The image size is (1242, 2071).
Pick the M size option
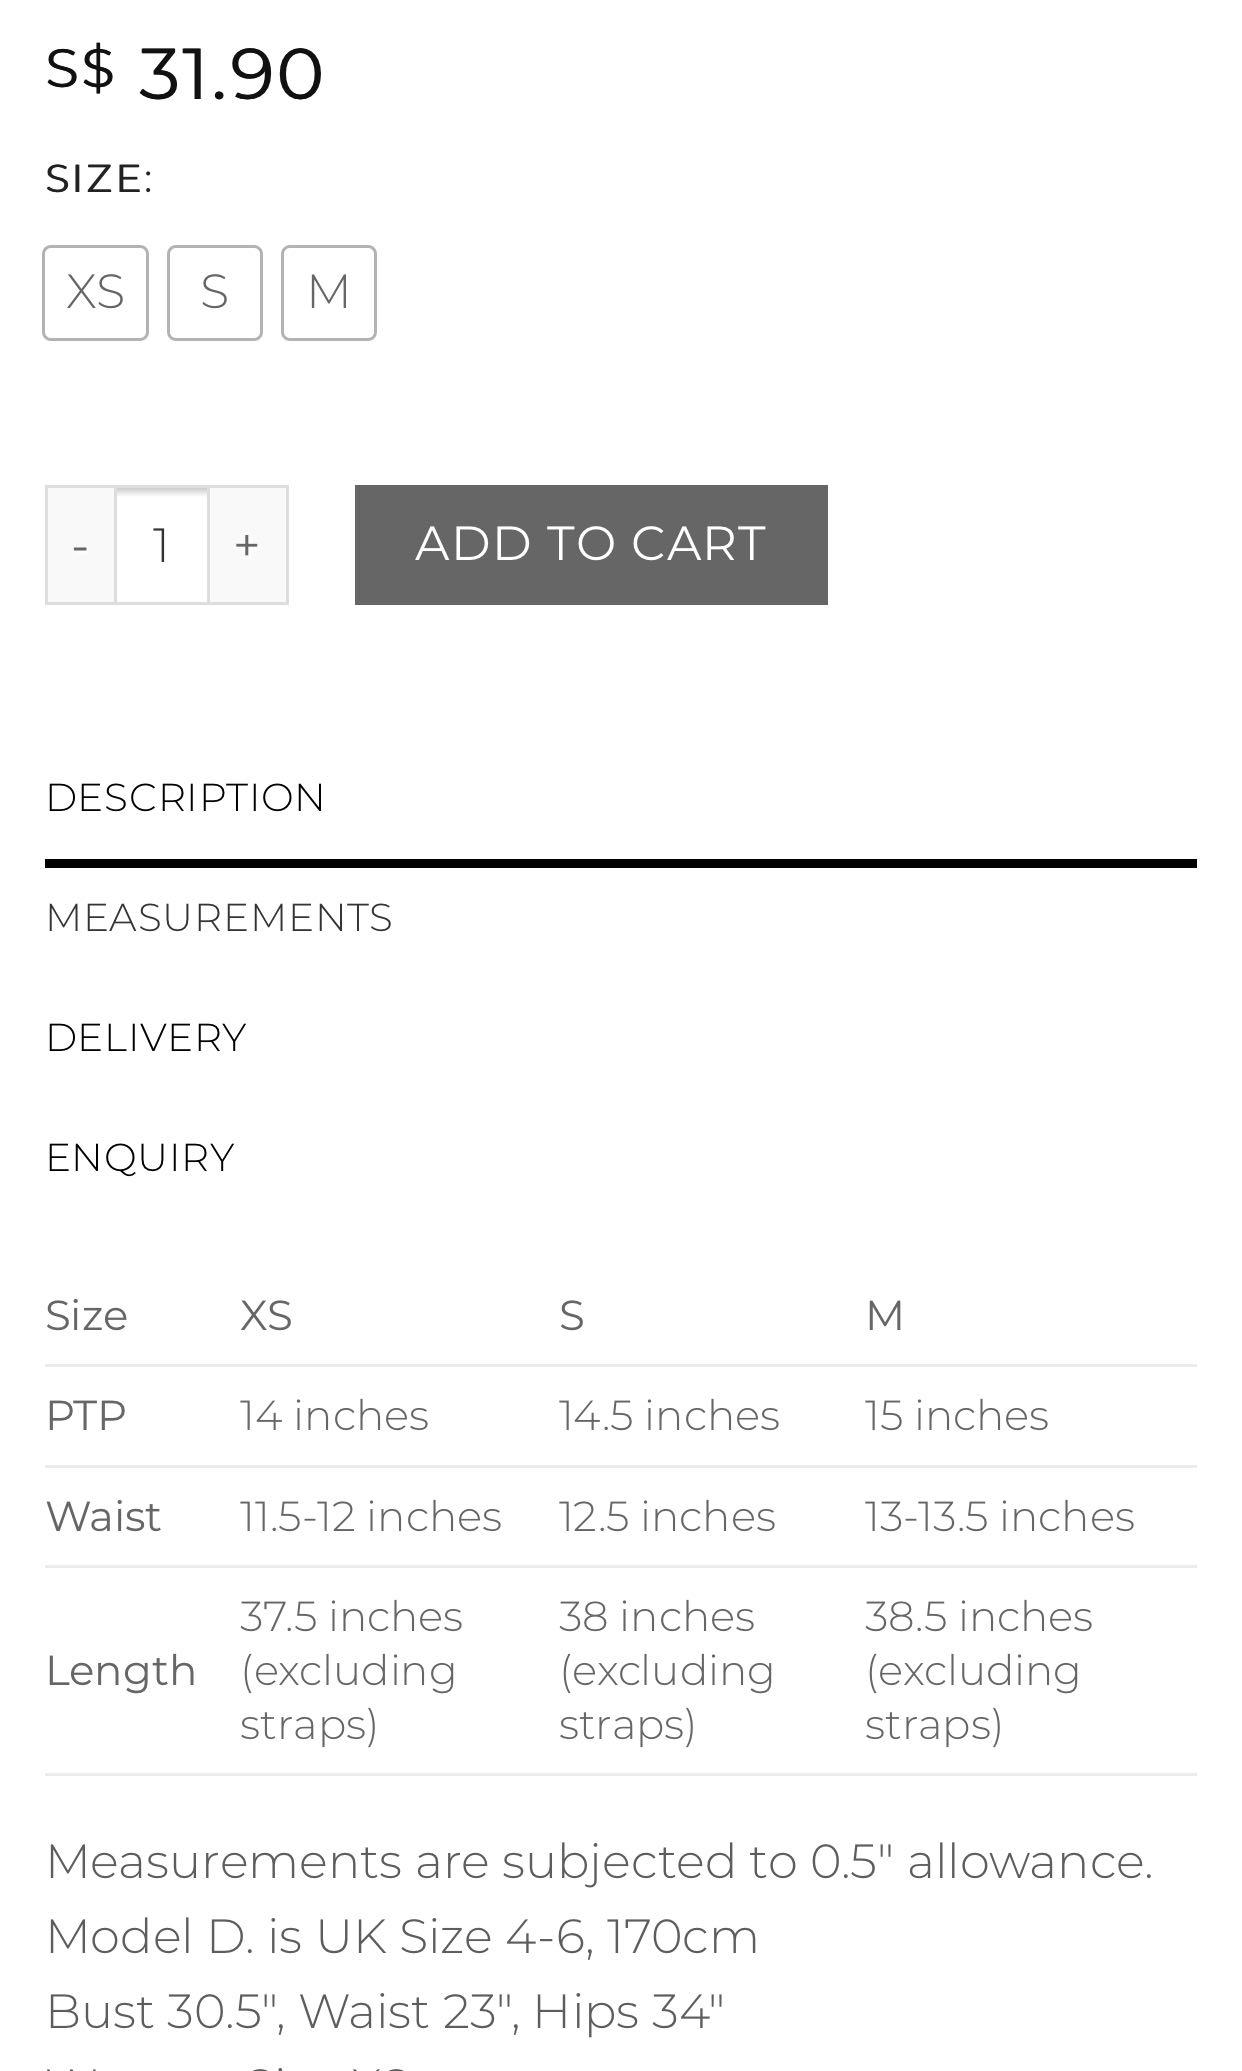click(328, 292)
